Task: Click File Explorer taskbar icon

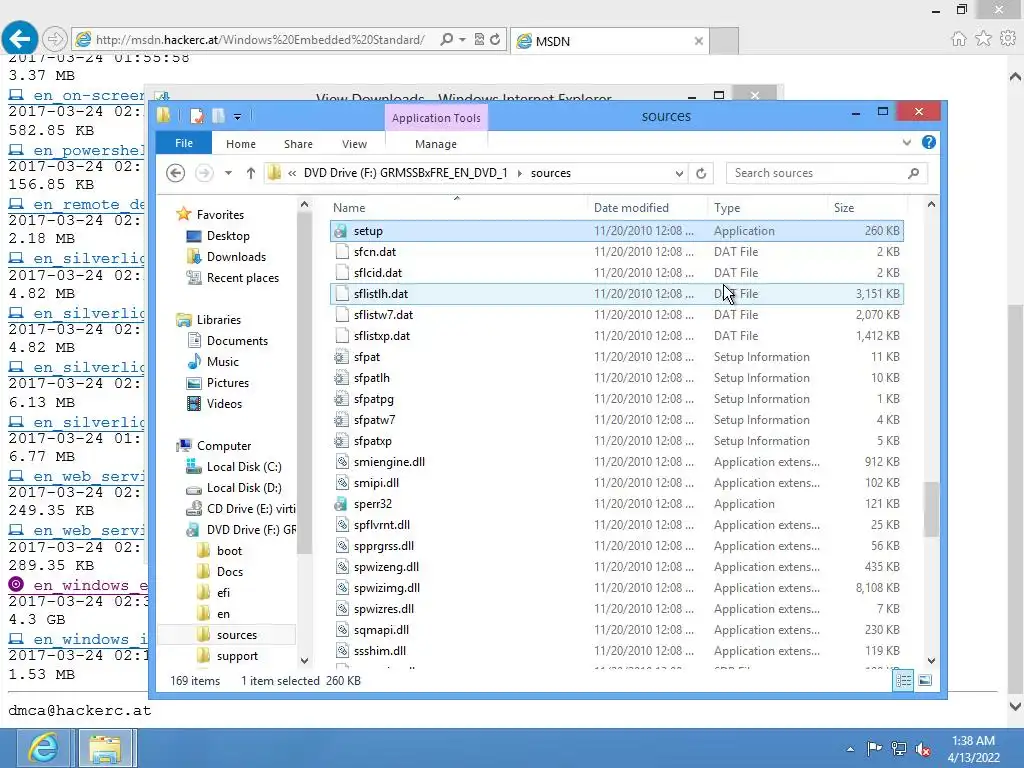Action: 105,748
